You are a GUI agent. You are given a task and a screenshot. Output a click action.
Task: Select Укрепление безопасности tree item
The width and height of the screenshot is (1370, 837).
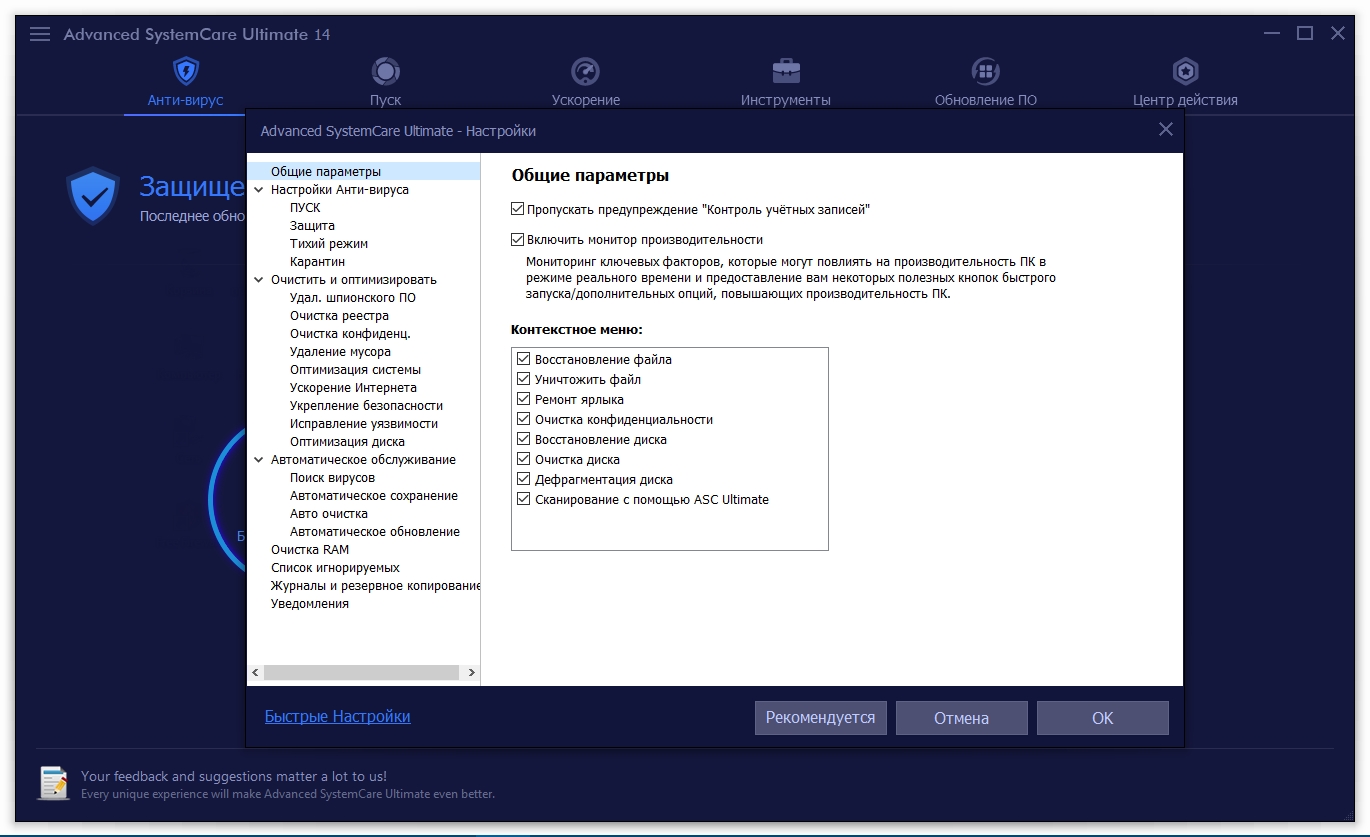click(x=366, y=405)
